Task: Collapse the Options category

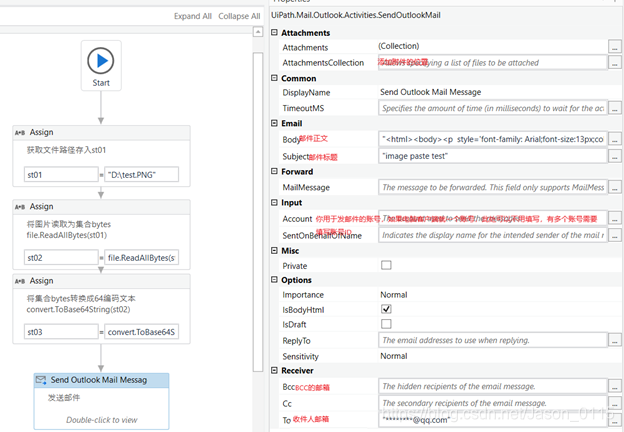Action: coord(274,279)
